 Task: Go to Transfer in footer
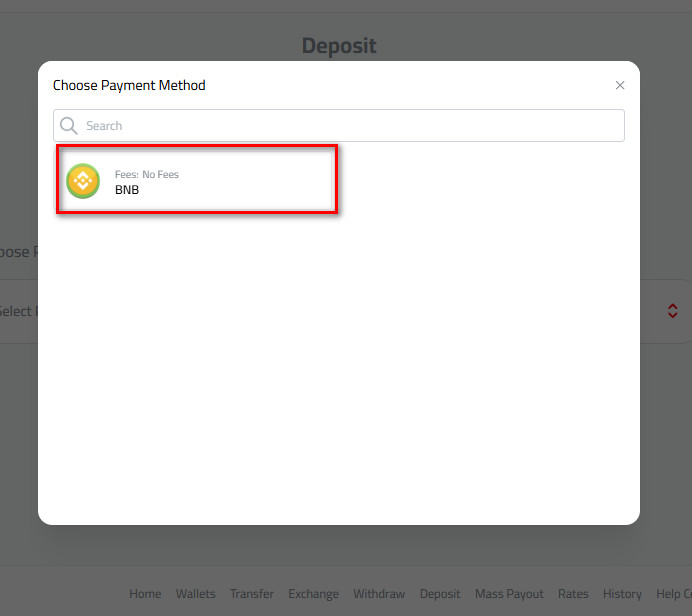click(252, 594)
